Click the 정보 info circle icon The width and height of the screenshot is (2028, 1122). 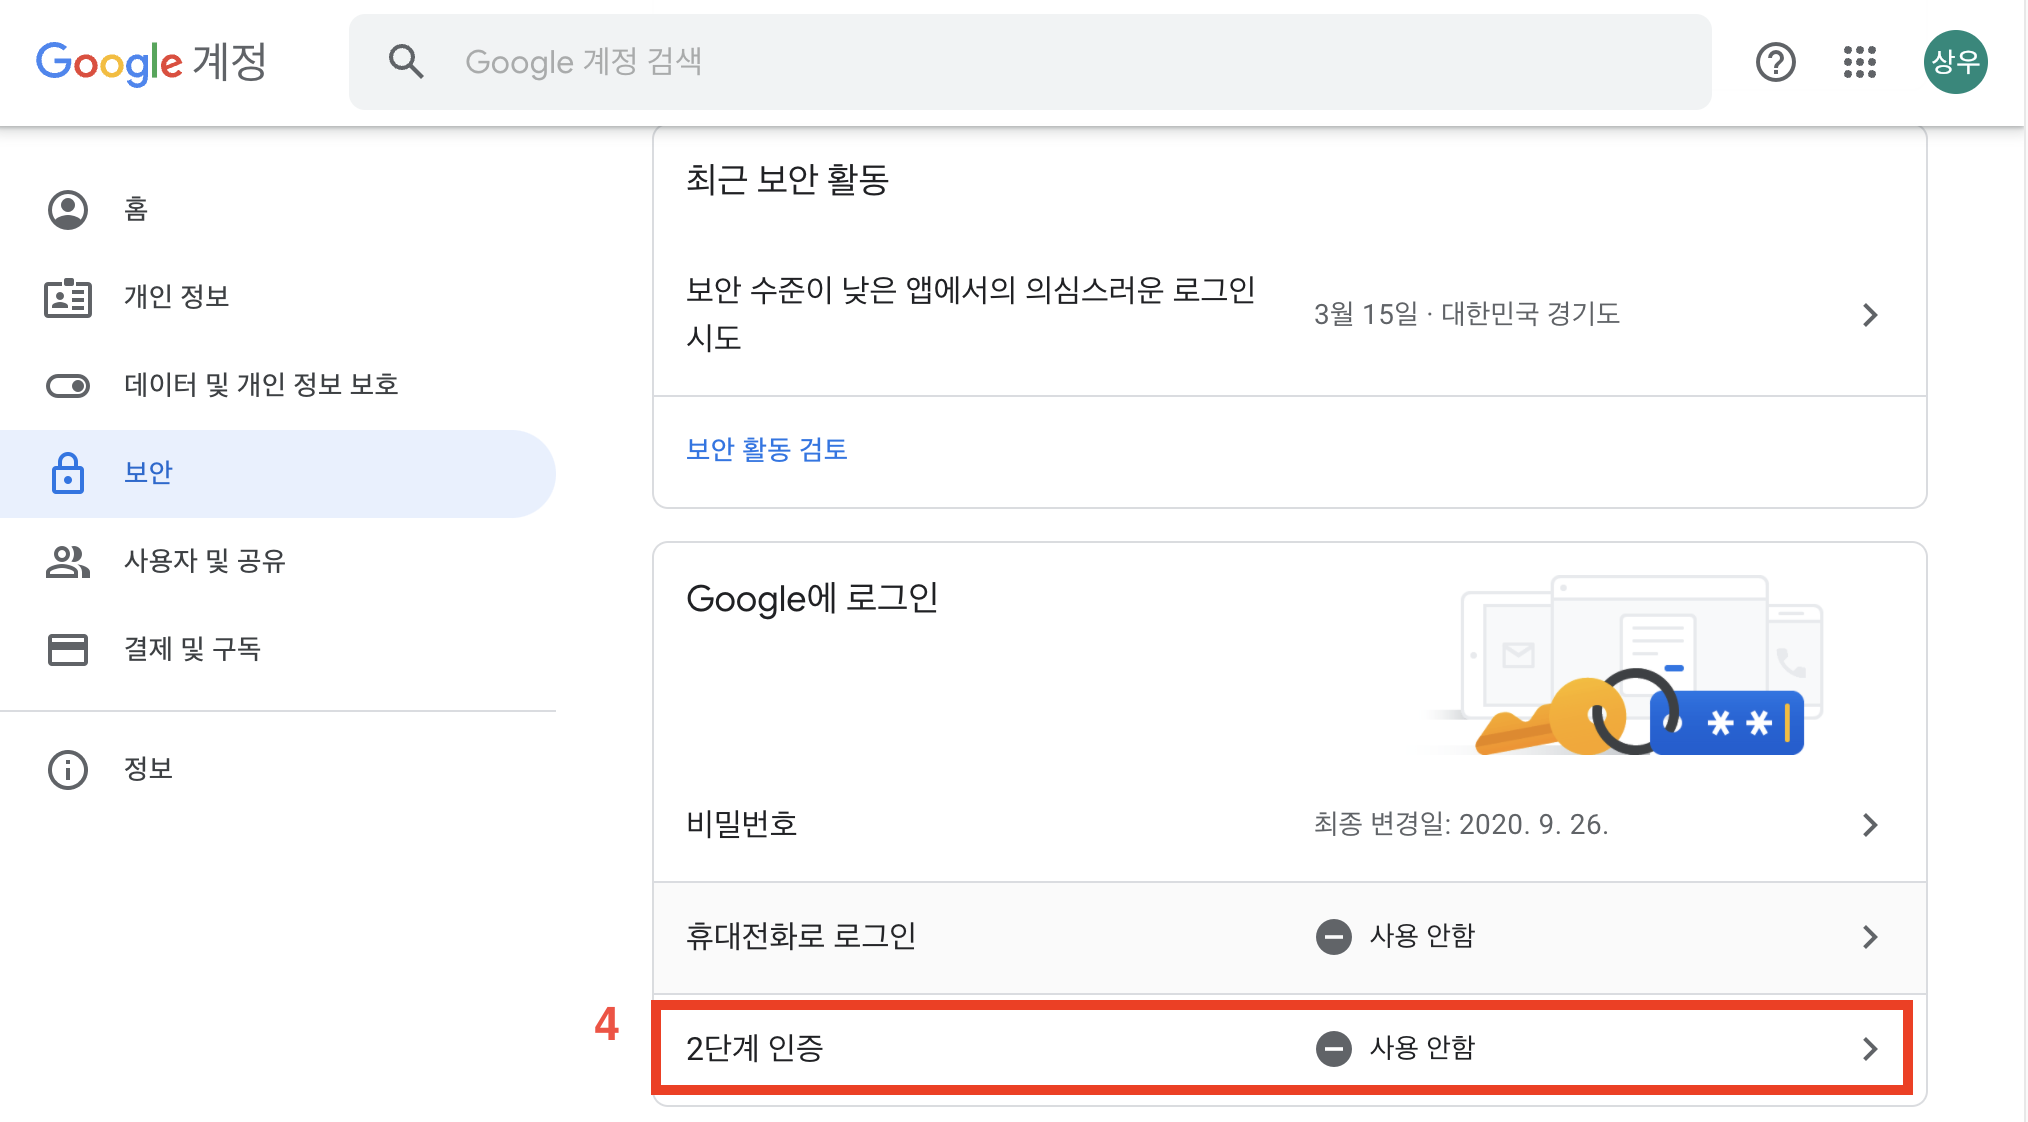[68, 770]
